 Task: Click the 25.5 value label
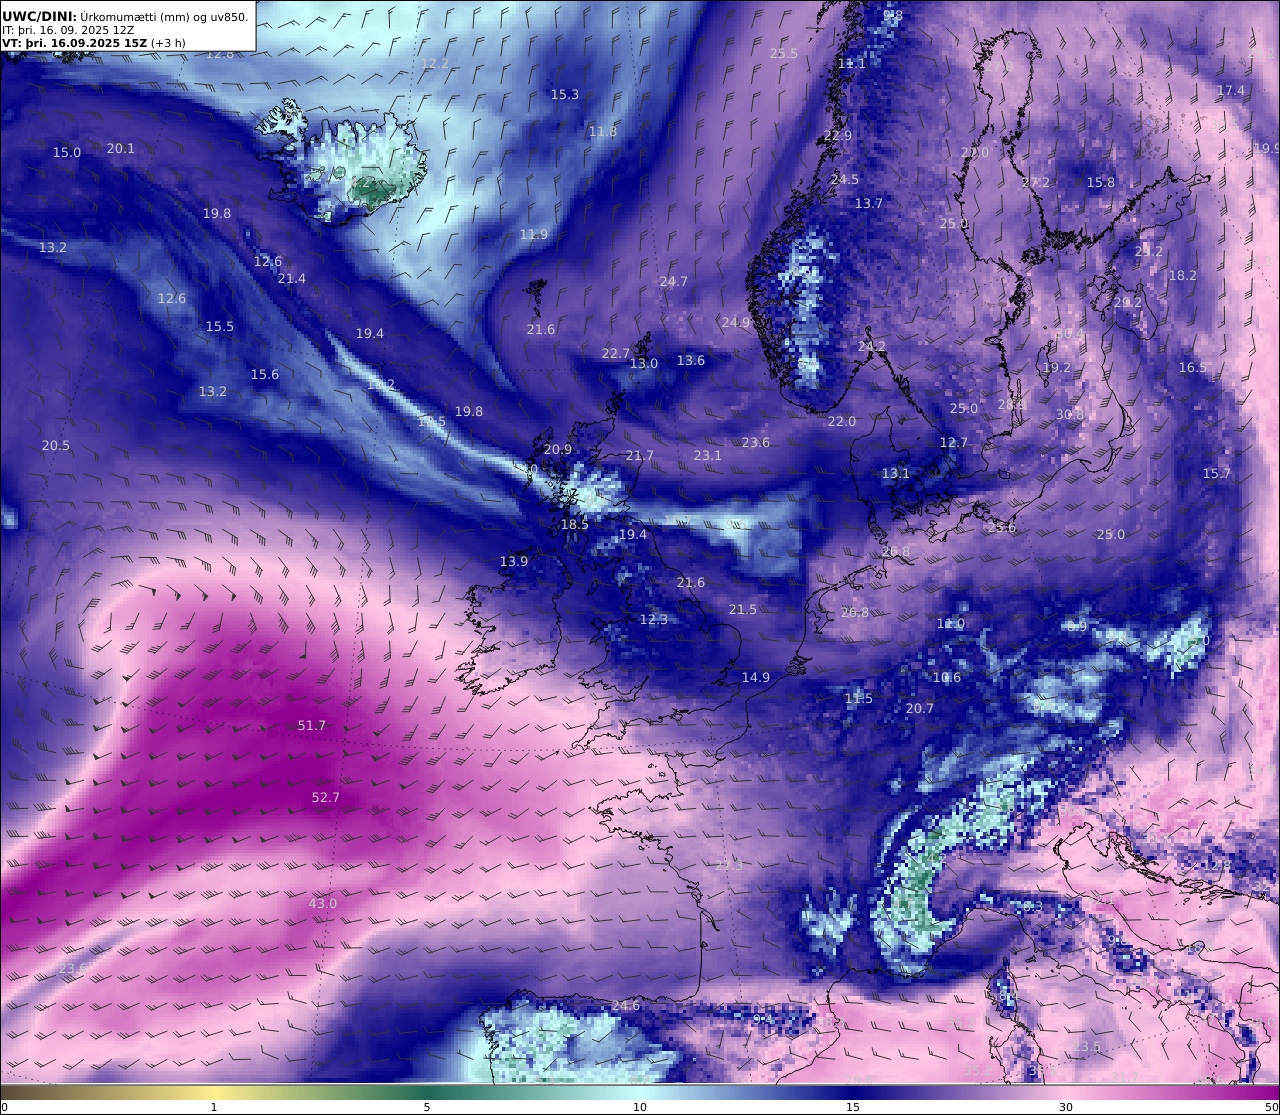pyautogui.click(x=784, y=53)
